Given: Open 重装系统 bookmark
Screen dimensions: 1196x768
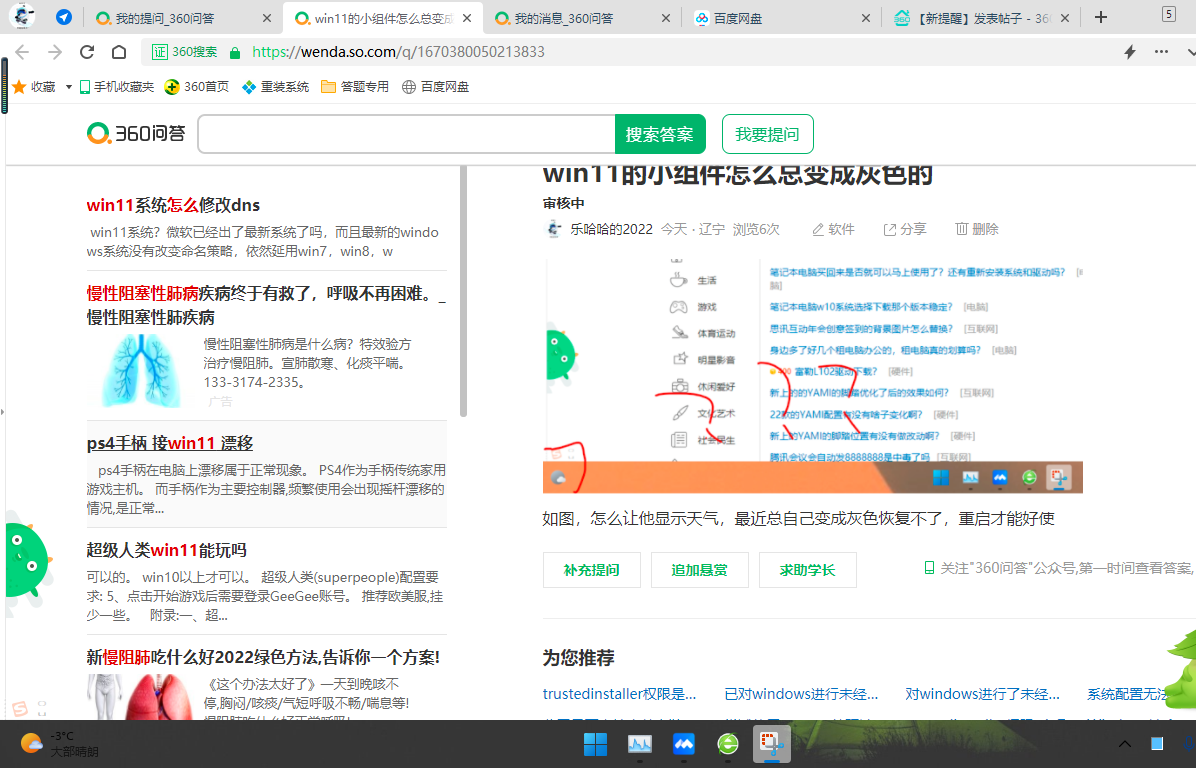Looking at the screenshot, I should pos(275,87).
